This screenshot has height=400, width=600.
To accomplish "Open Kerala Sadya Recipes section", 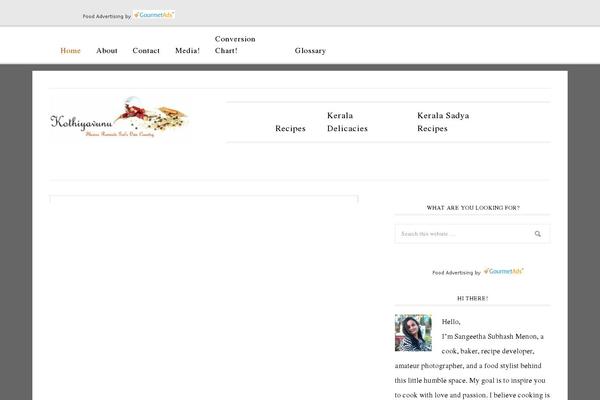I will click(x=443, y=122).
